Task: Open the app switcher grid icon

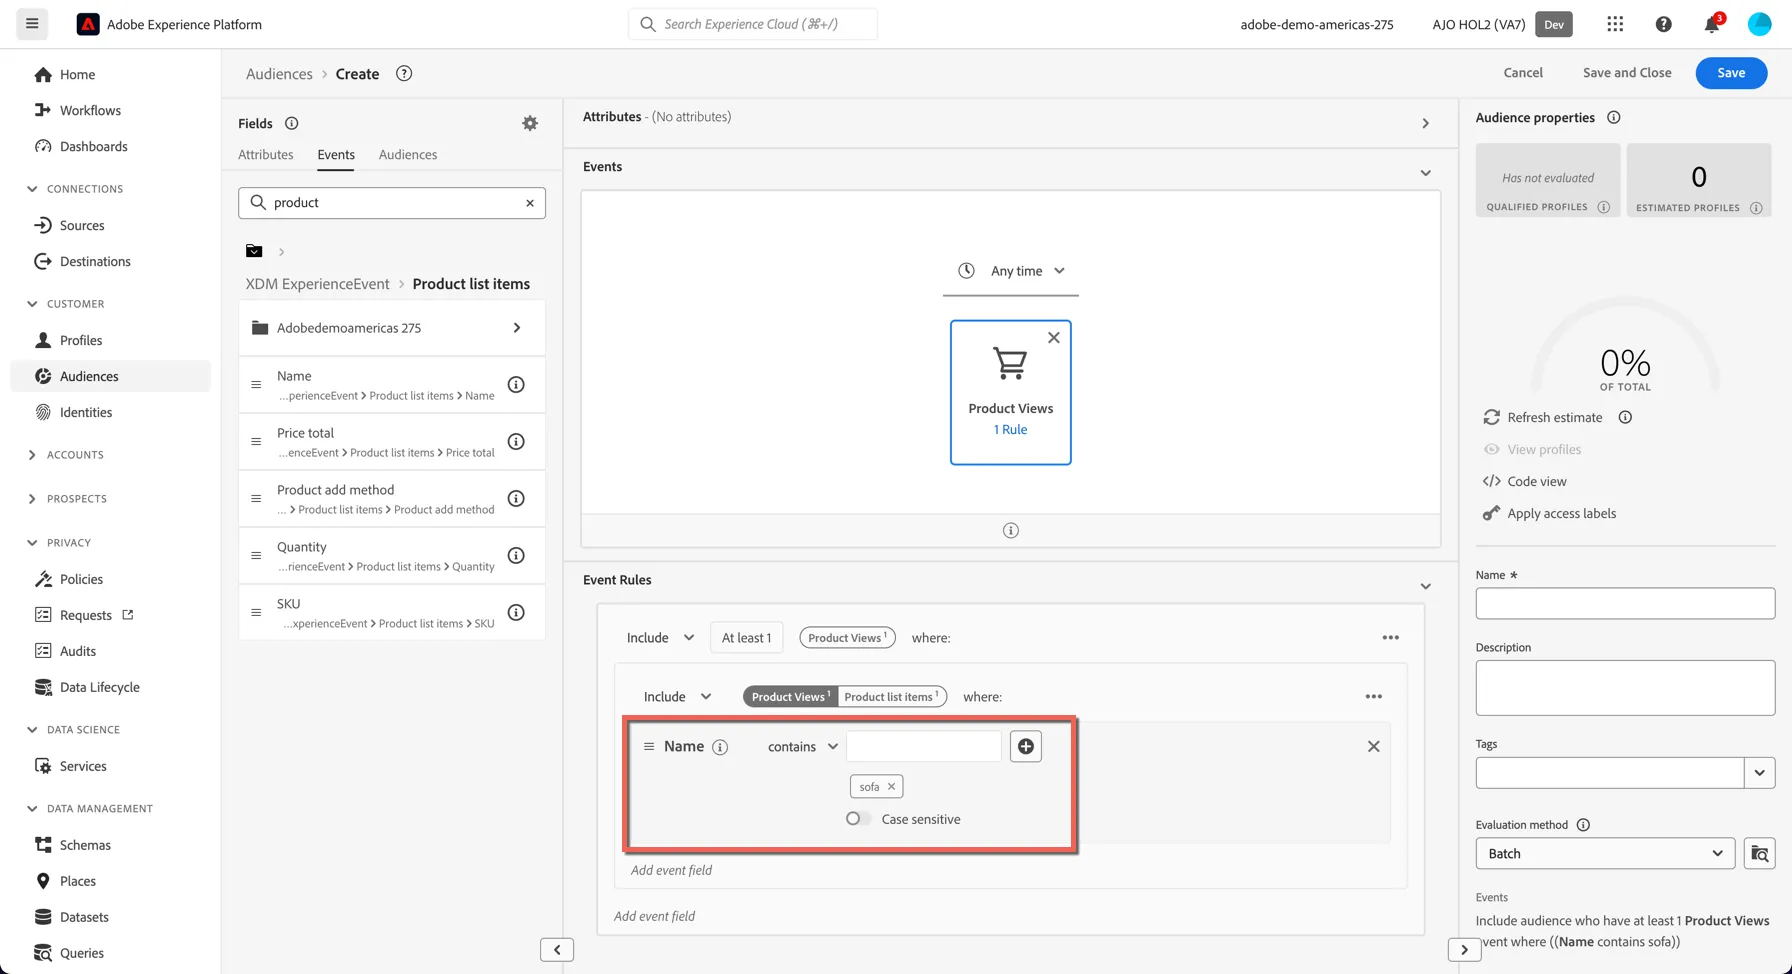Action: coord(1615,24)
